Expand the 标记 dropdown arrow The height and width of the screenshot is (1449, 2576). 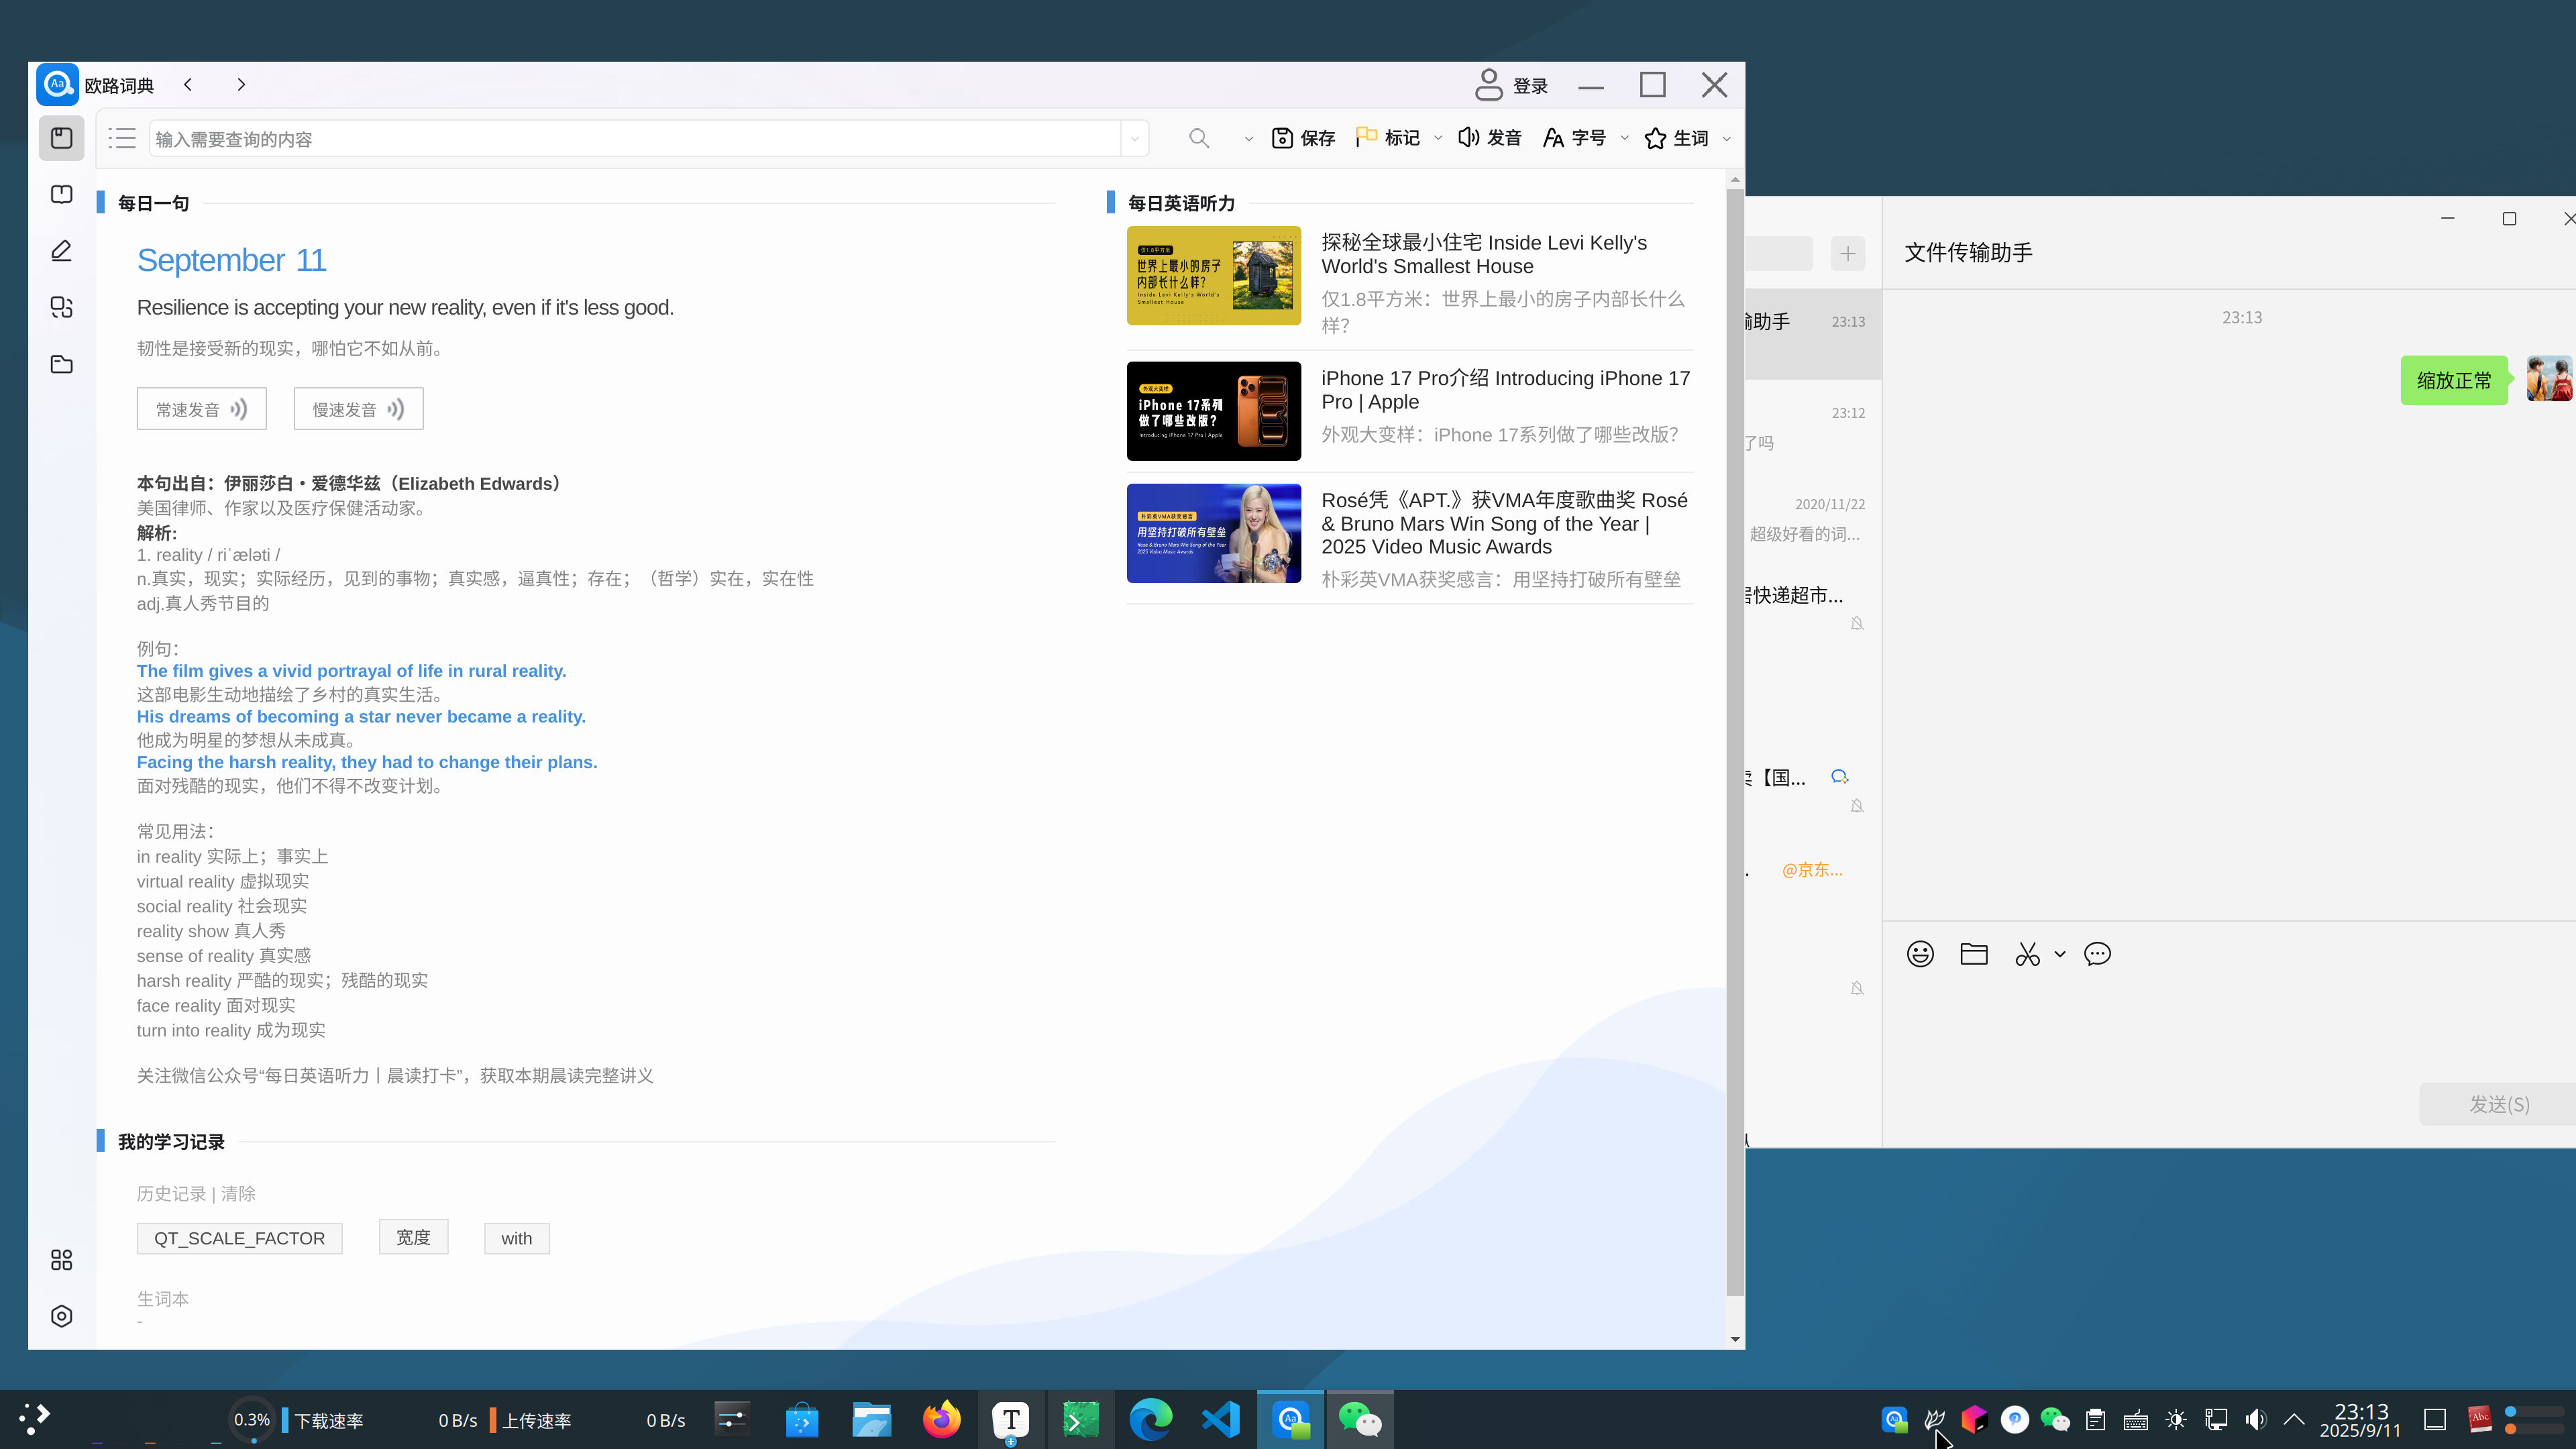(1438, 138)
